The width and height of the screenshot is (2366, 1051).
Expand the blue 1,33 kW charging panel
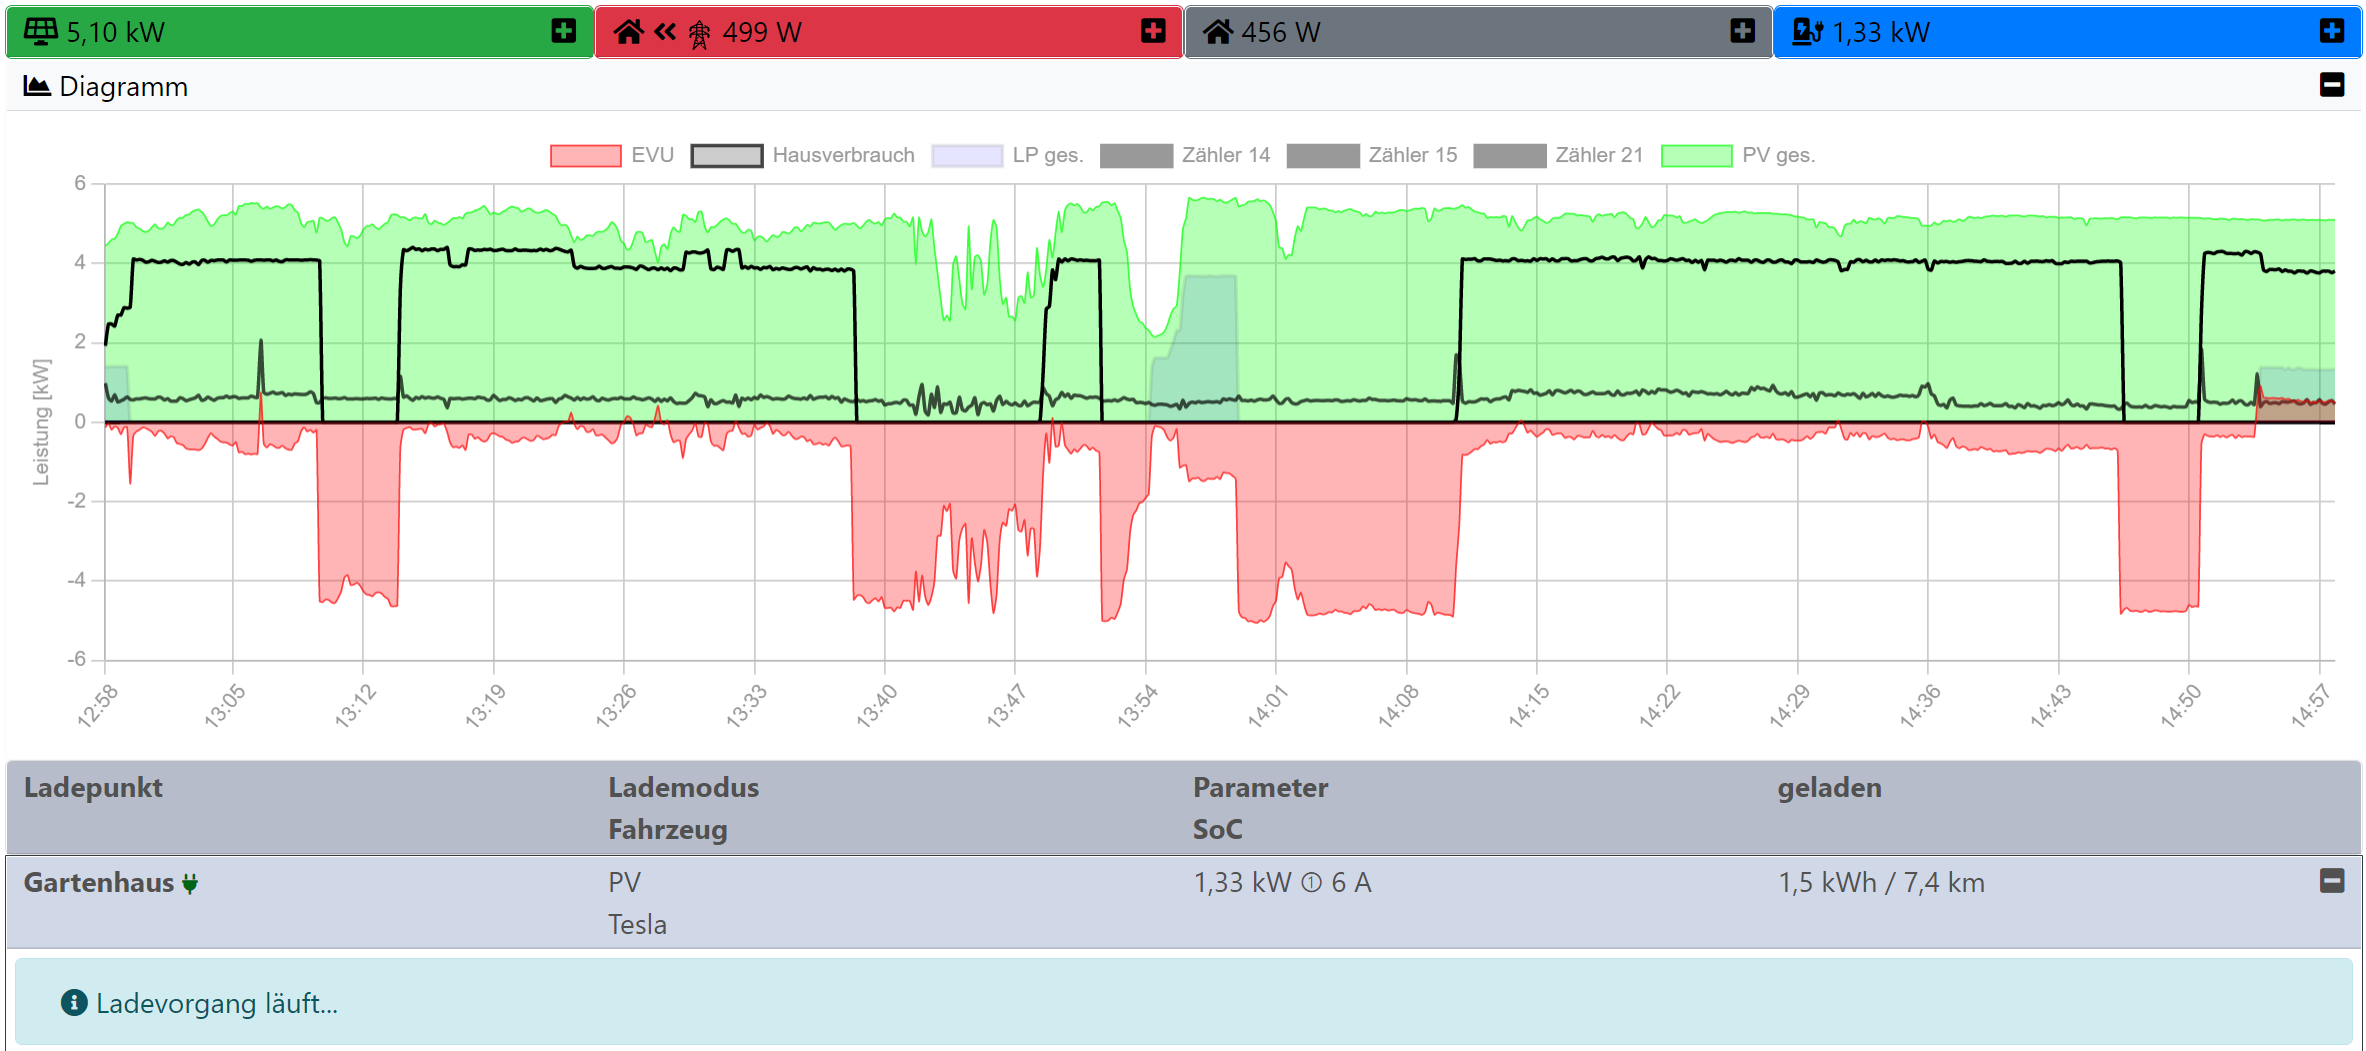tap(2332, 32)
